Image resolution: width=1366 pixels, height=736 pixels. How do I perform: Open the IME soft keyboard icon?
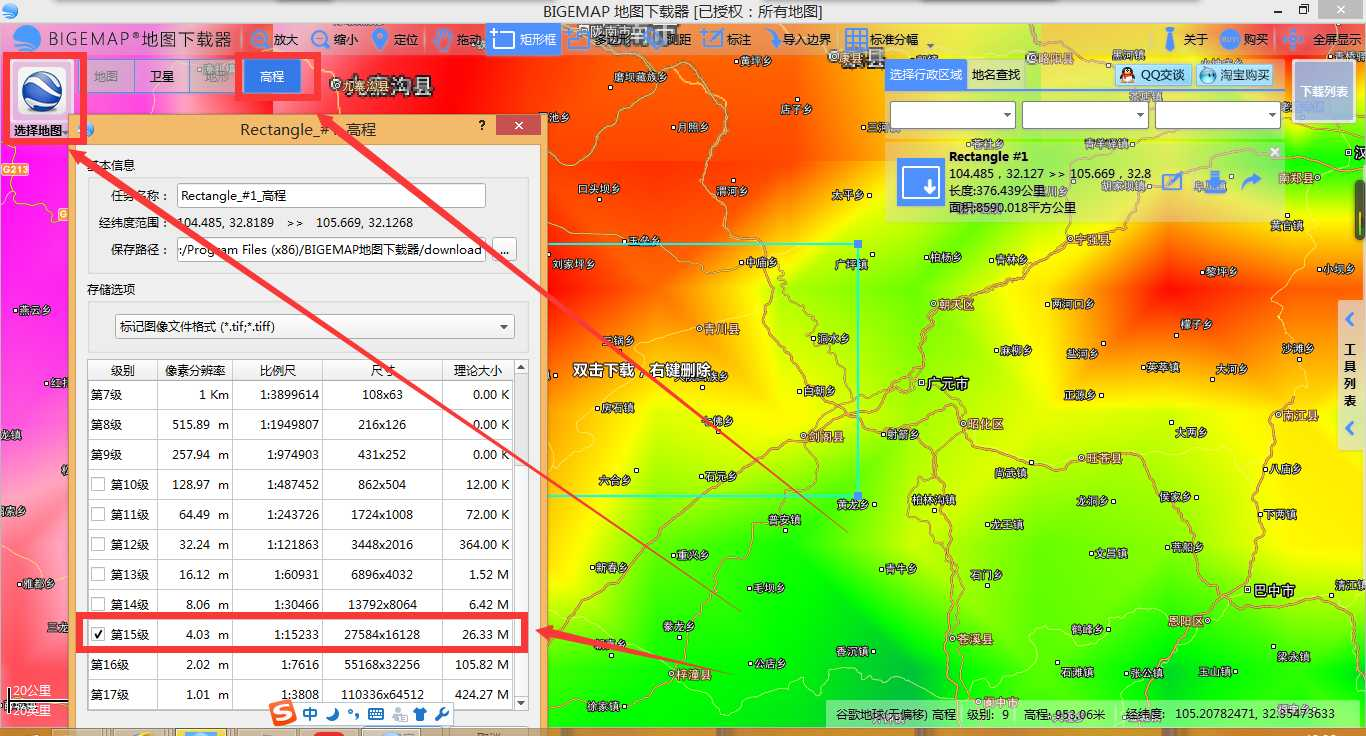pos(376,714)
